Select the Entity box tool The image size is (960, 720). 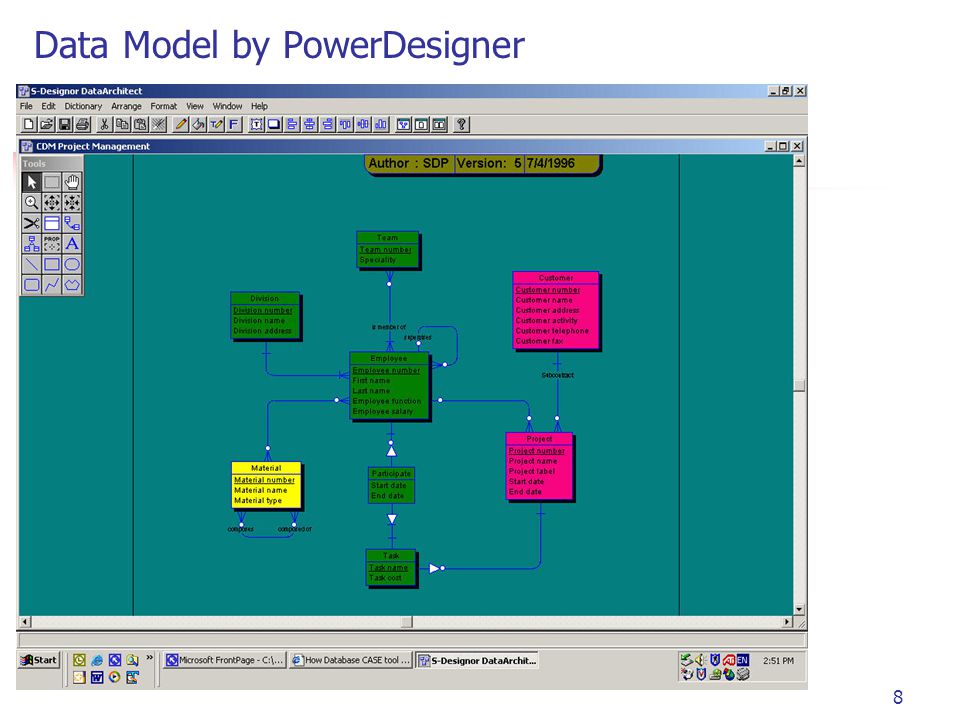point(52,223)
